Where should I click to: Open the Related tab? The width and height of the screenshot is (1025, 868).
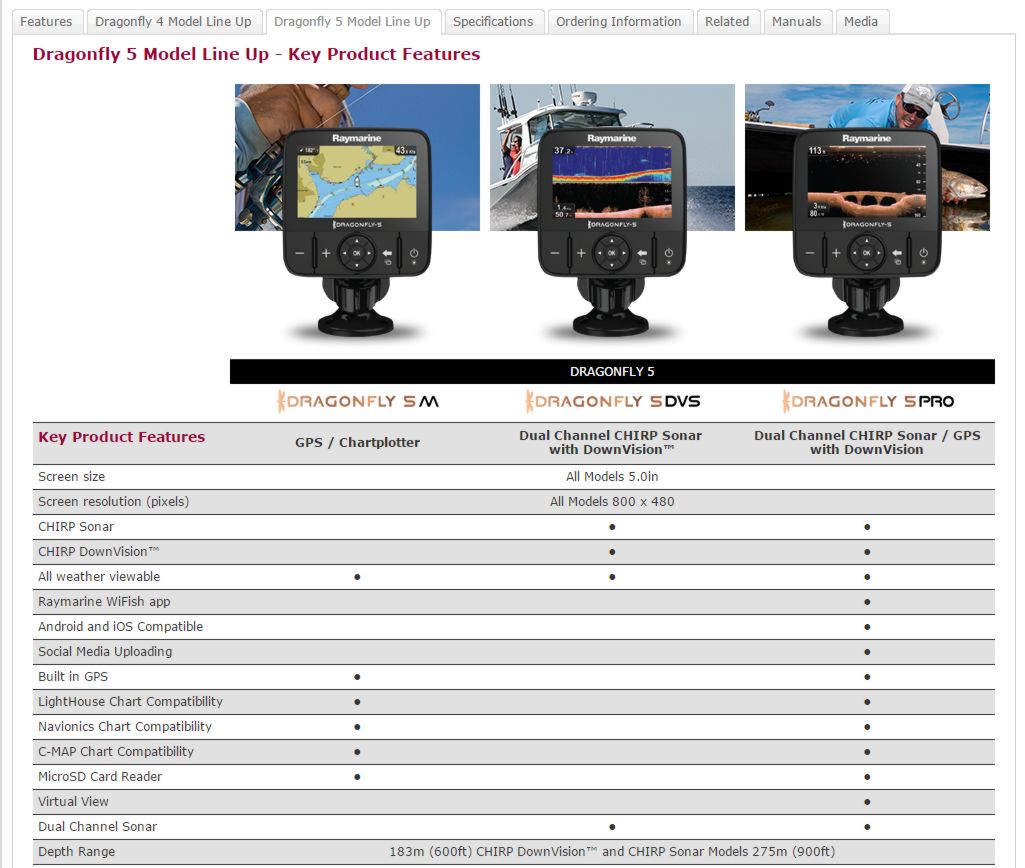click(727, 22)
